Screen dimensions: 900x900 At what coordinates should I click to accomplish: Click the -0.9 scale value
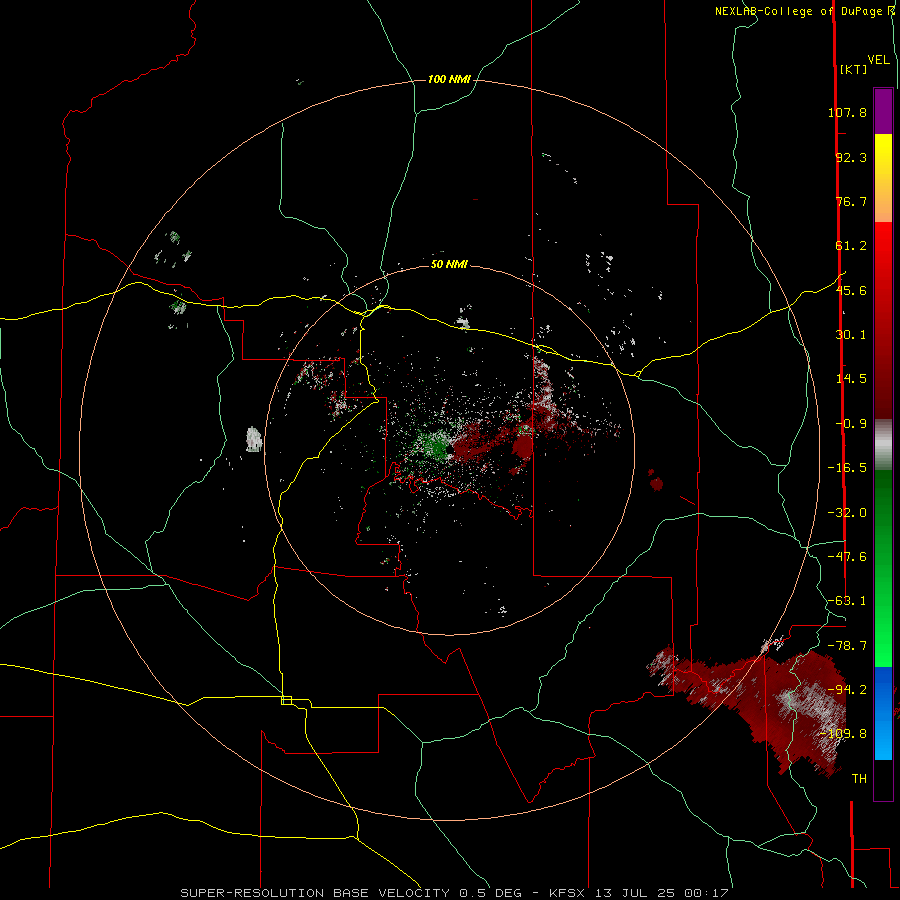(851, 424)
